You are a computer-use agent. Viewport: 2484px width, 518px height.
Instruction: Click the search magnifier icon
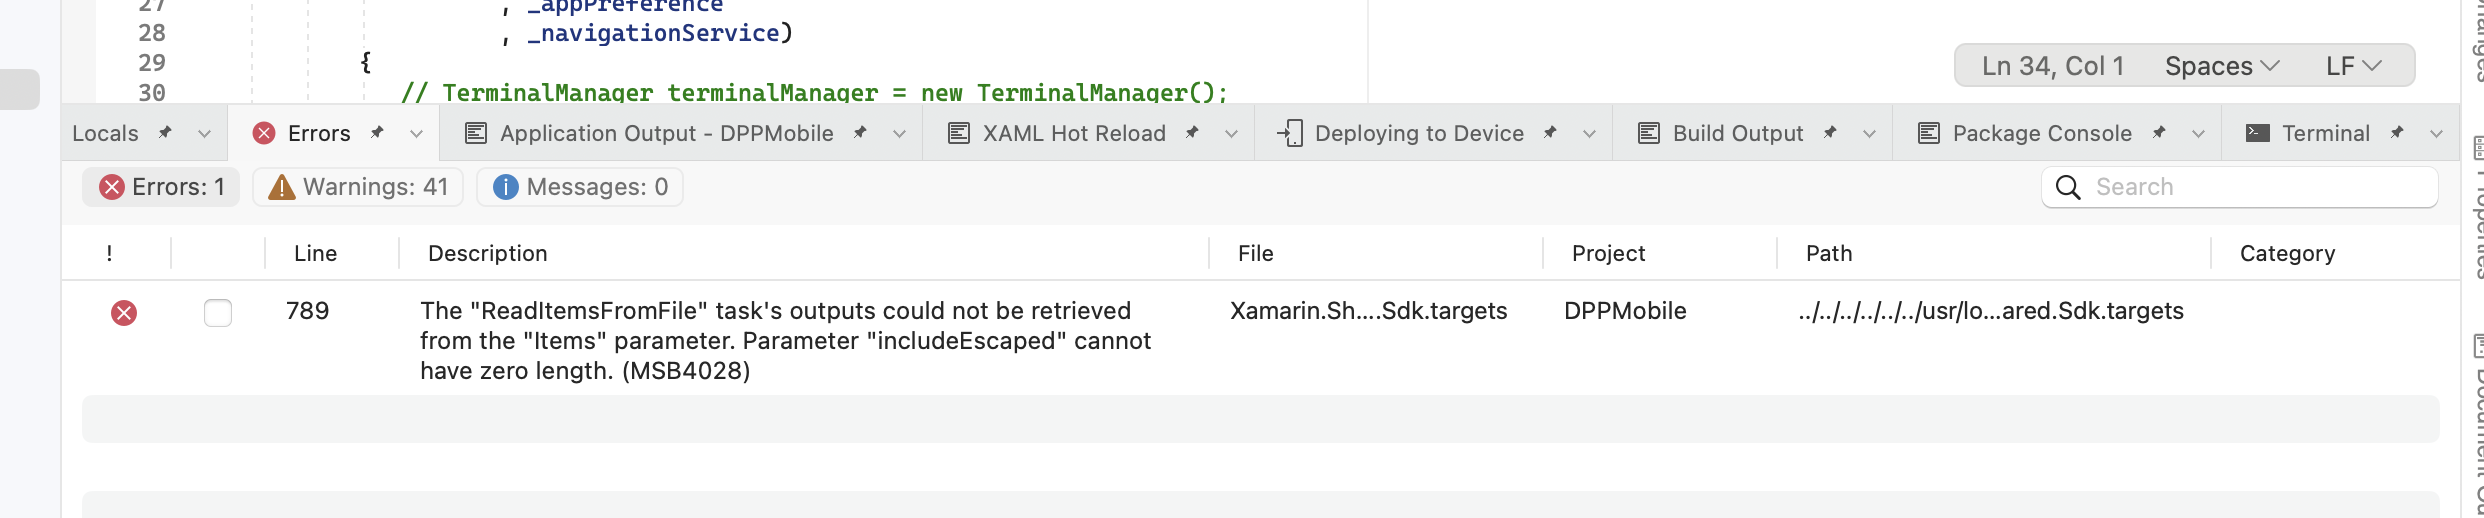[2068, 187]
